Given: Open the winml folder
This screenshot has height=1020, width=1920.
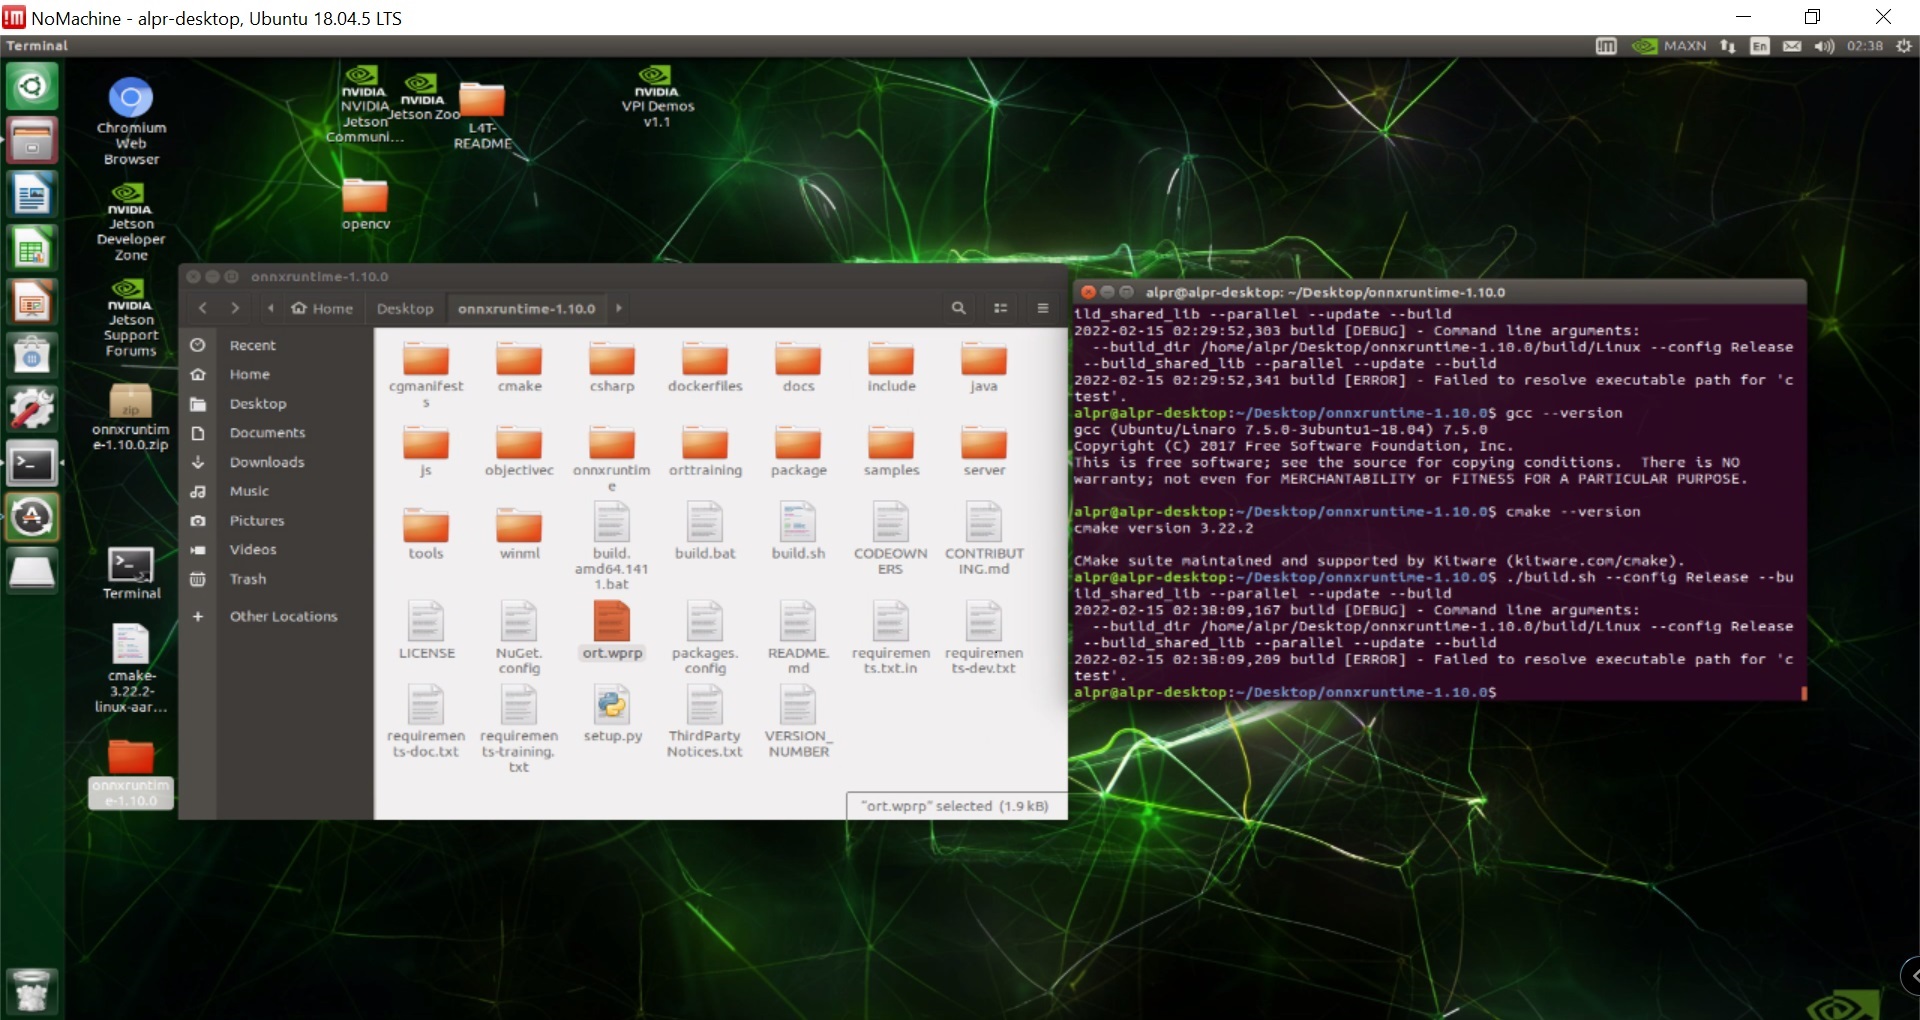Looking at the screenshot, I should click(519, 534).
